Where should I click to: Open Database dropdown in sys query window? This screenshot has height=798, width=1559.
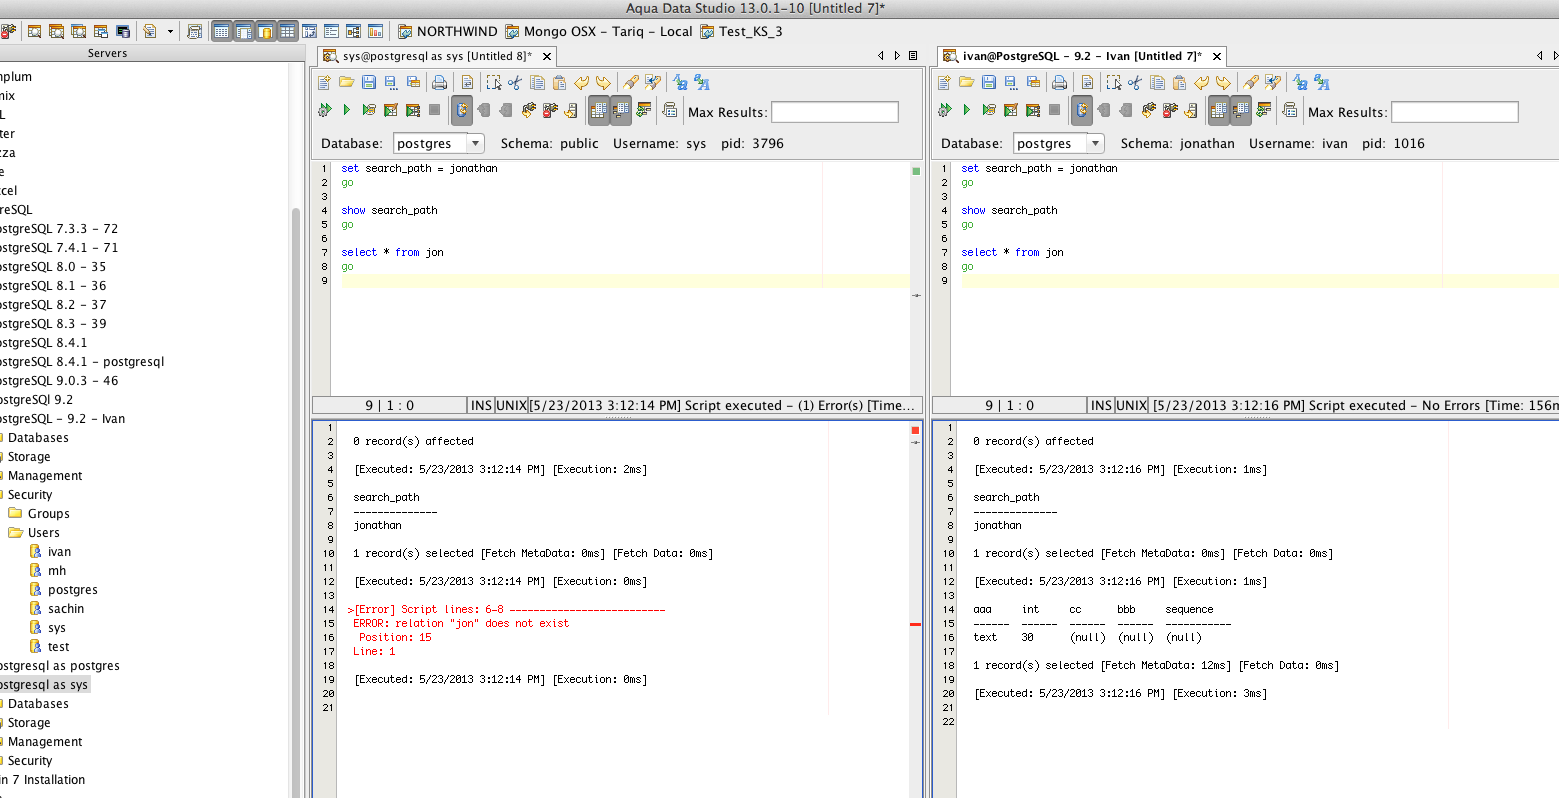[x=475, y=144]
